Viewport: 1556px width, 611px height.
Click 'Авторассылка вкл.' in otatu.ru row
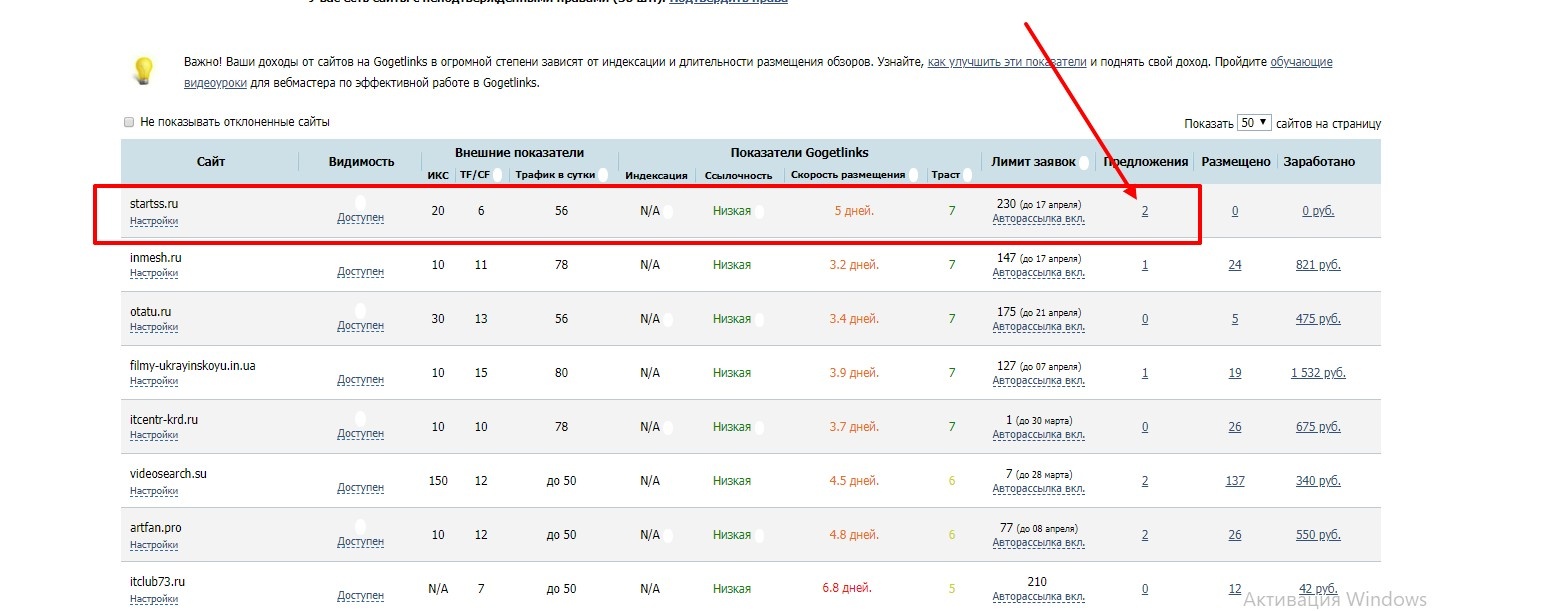point(1038,326)
